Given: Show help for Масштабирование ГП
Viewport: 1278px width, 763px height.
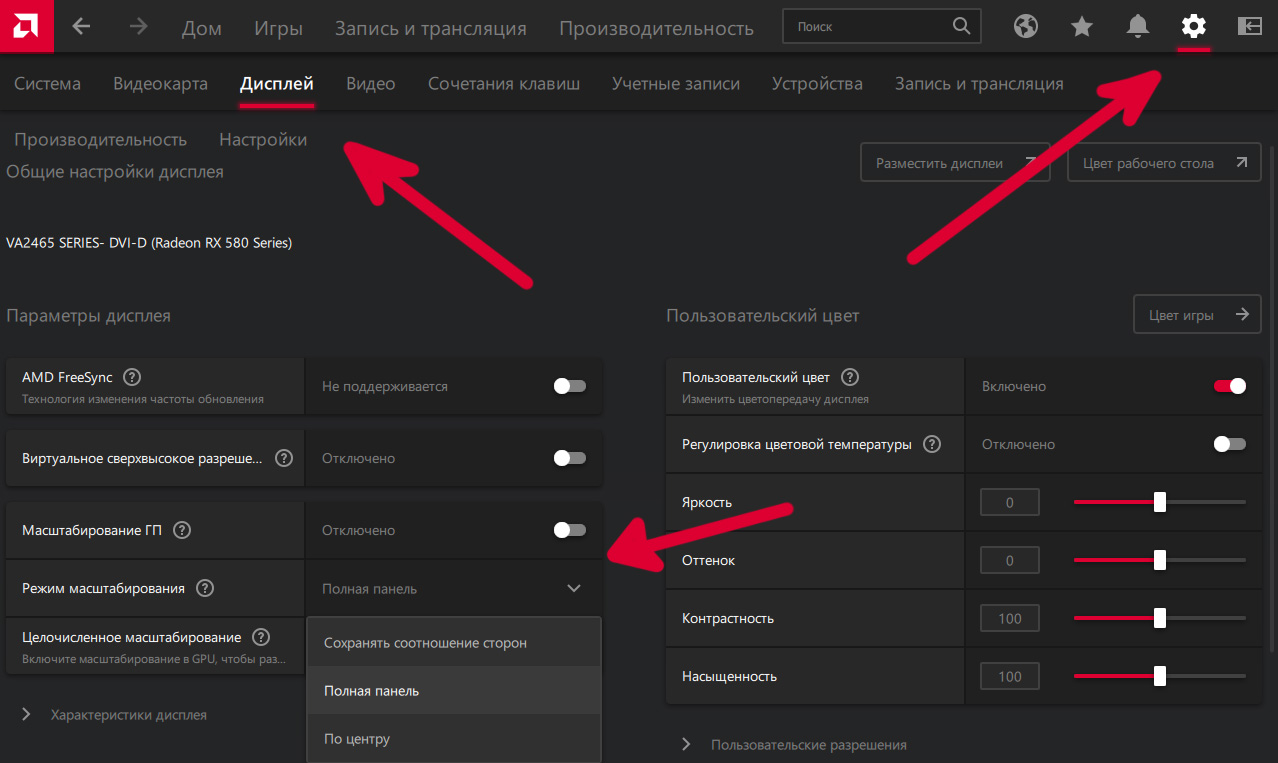Looking at the screenshot, I should pyautogui.click(x=182, y=530).
